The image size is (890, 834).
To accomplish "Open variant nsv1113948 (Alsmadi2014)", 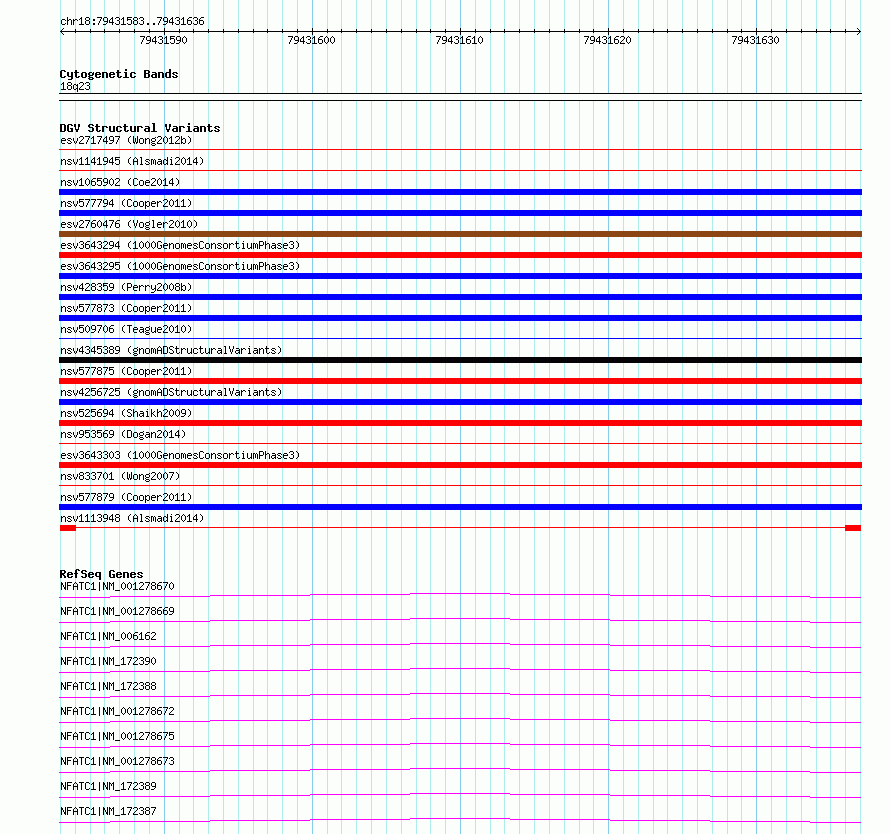I will 132,518.
